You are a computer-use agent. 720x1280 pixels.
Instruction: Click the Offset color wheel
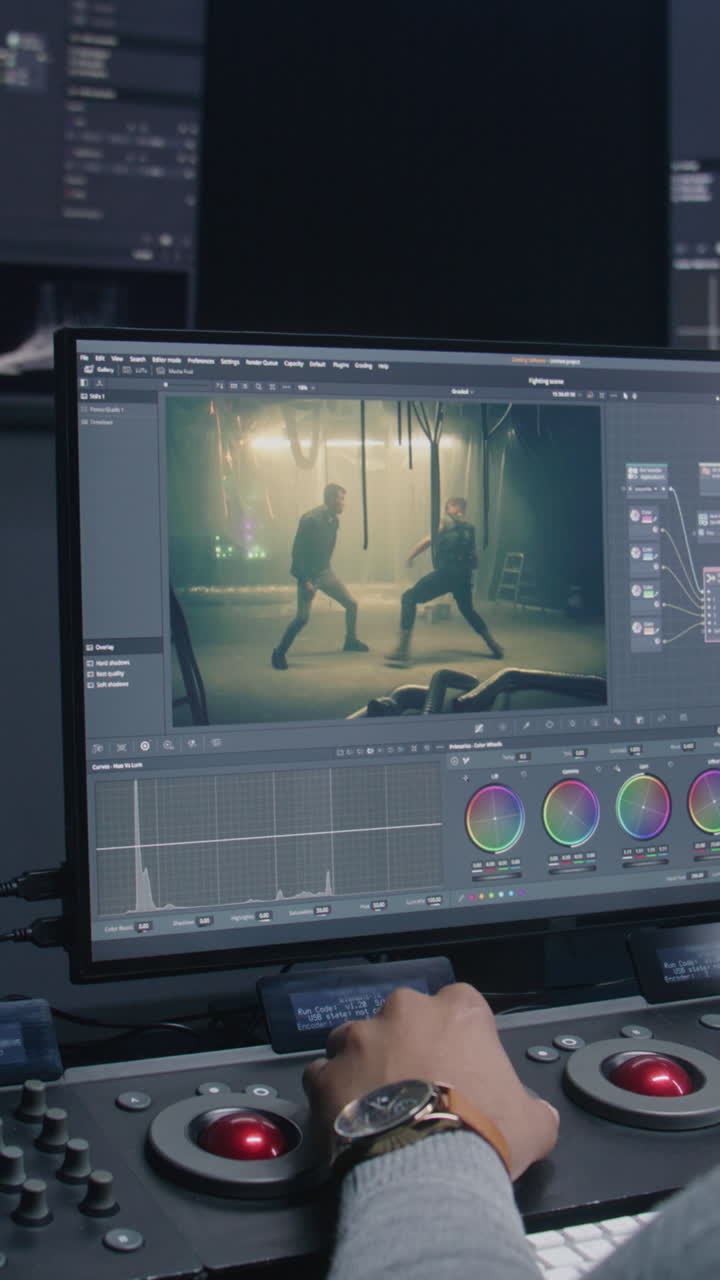(x=705, y=802)
